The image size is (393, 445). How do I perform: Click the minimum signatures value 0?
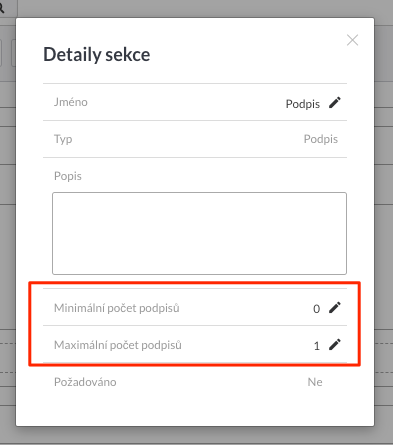(x=316, y=309)
